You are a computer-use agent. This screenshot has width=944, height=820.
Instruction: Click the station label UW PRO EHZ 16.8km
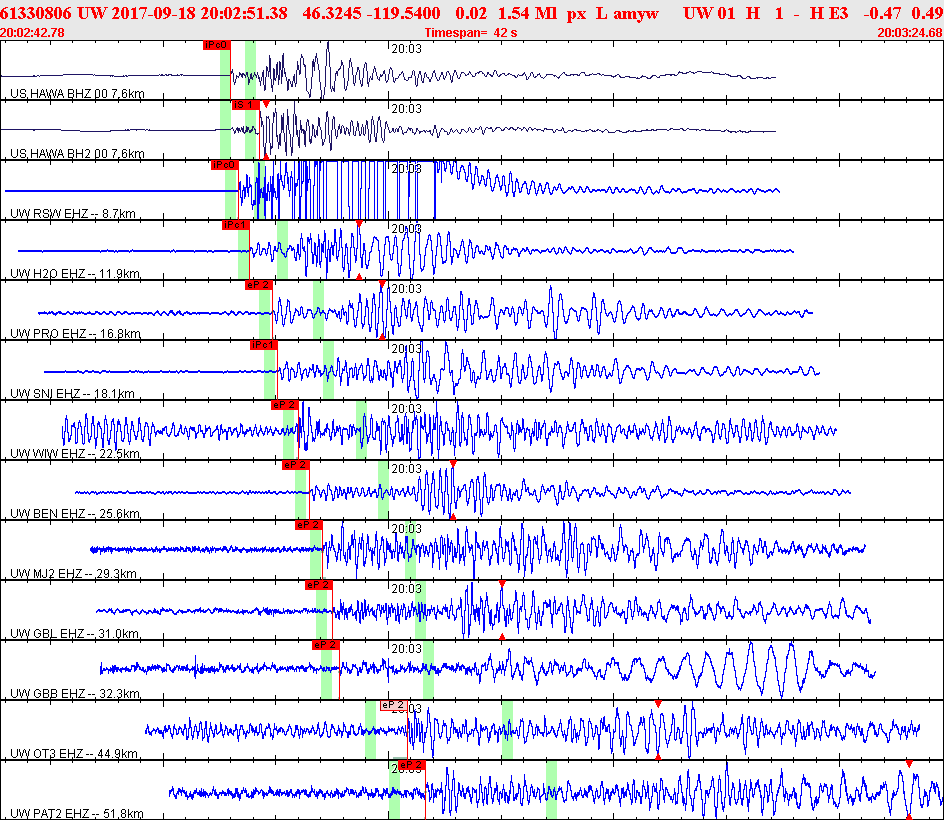click(75, 334)
